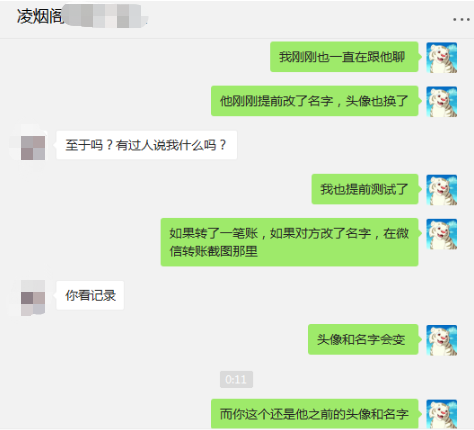Screen dimensions: 474x430
Task: Click tiger avatar beside 而你这个还是他之前的 message
Action: [442, 414]
